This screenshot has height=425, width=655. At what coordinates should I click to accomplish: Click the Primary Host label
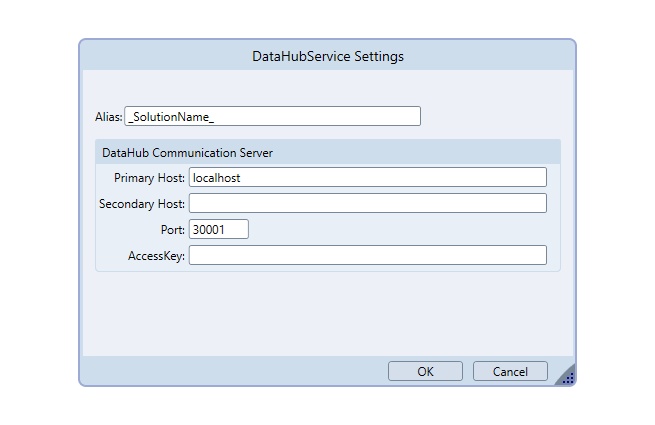[149, 178]
